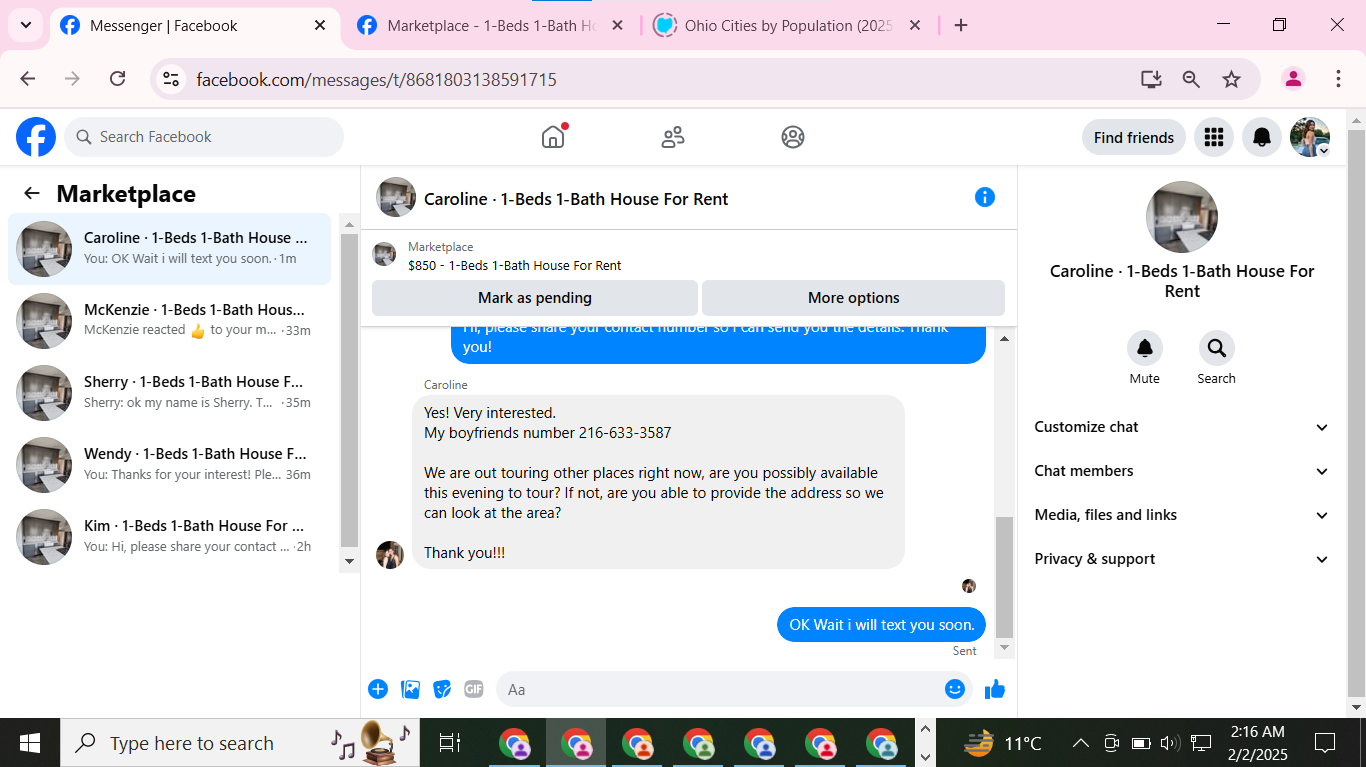
Task: Open Windows notification center
Action: (1326, 743)
